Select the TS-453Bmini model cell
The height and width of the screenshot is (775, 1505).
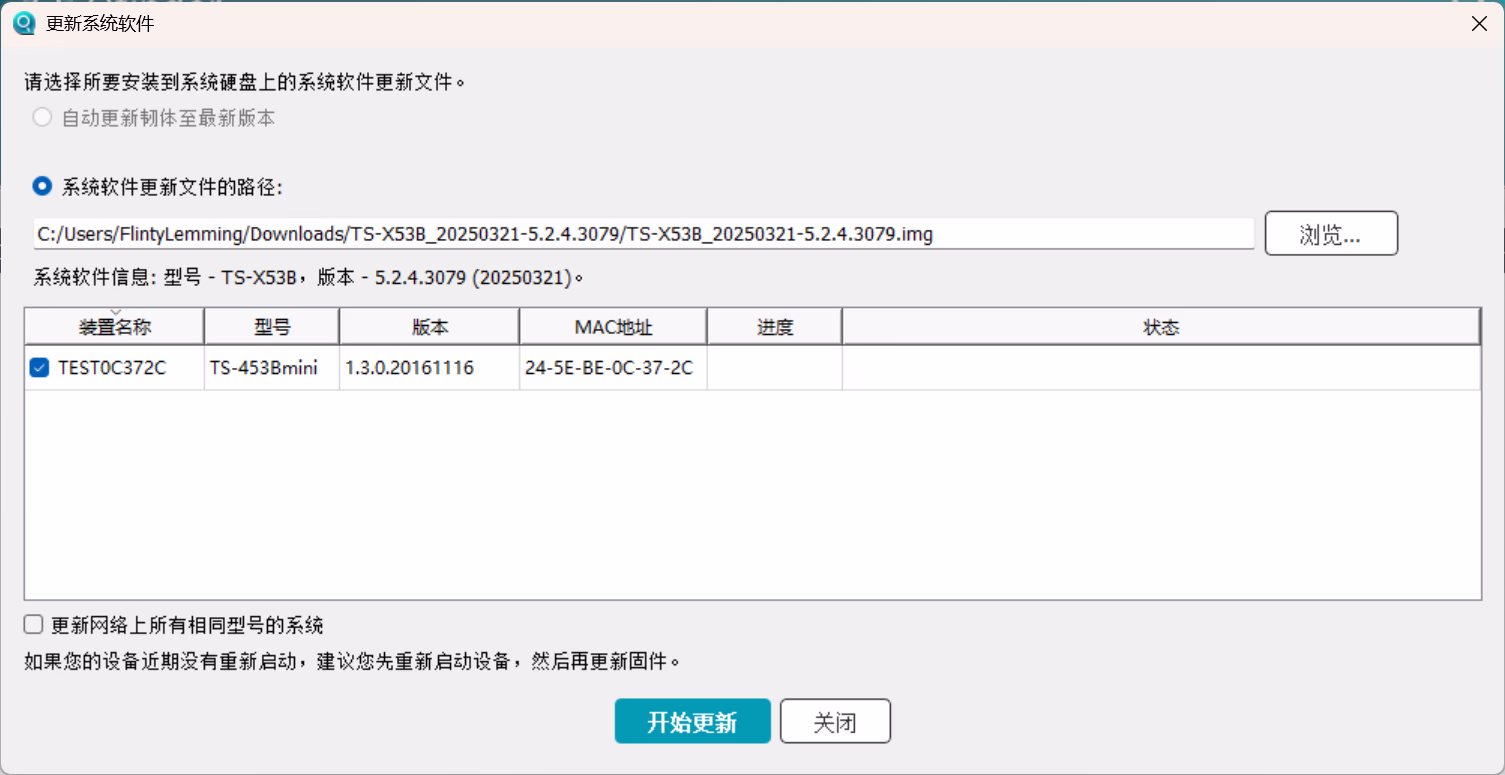point(264,368)
